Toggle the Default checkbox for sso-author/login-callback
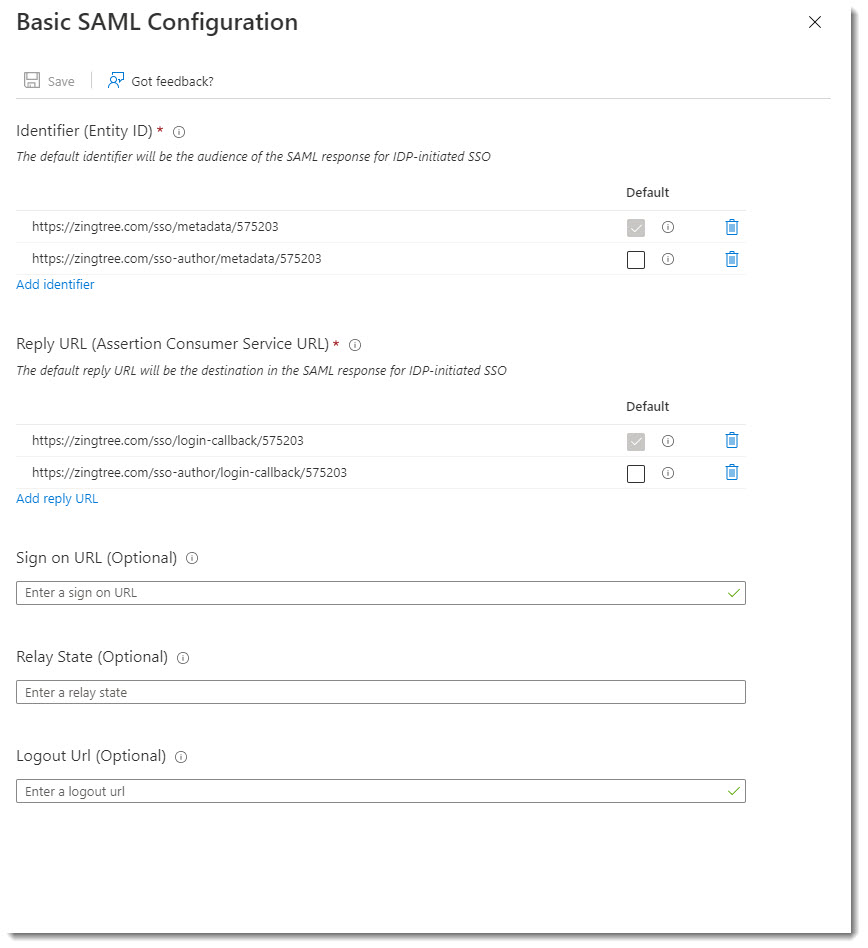Screen dimensions: 868x948 (x=636, y=473)
